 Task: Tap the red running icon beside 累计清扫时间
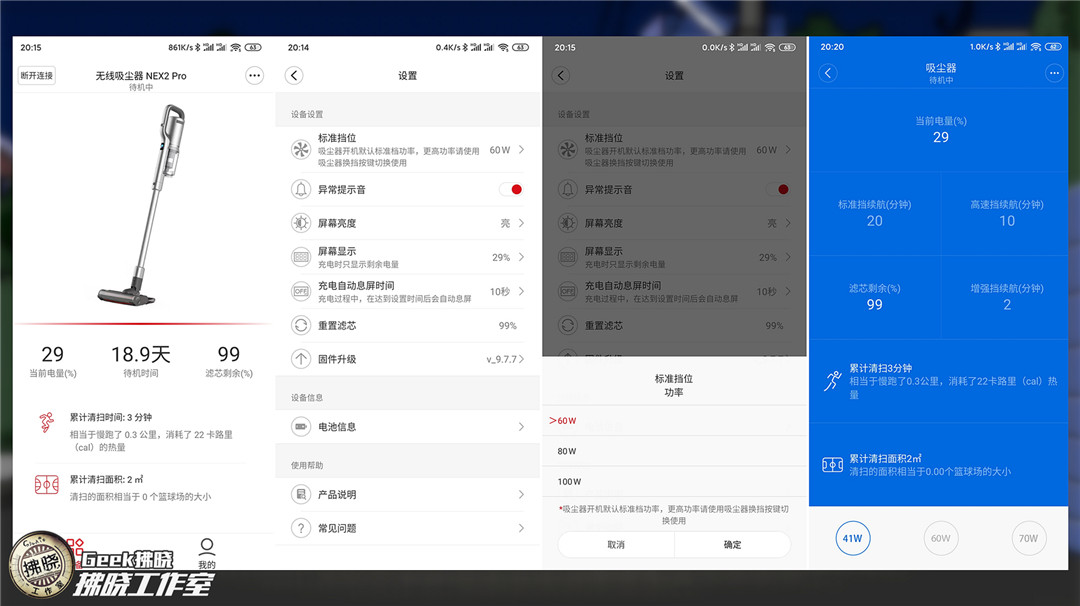tap(46, 422)
